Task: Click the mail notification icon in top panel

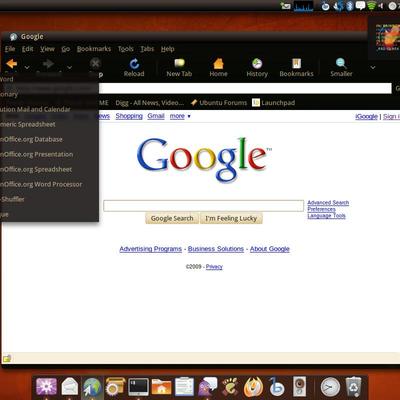Action: 286,5
